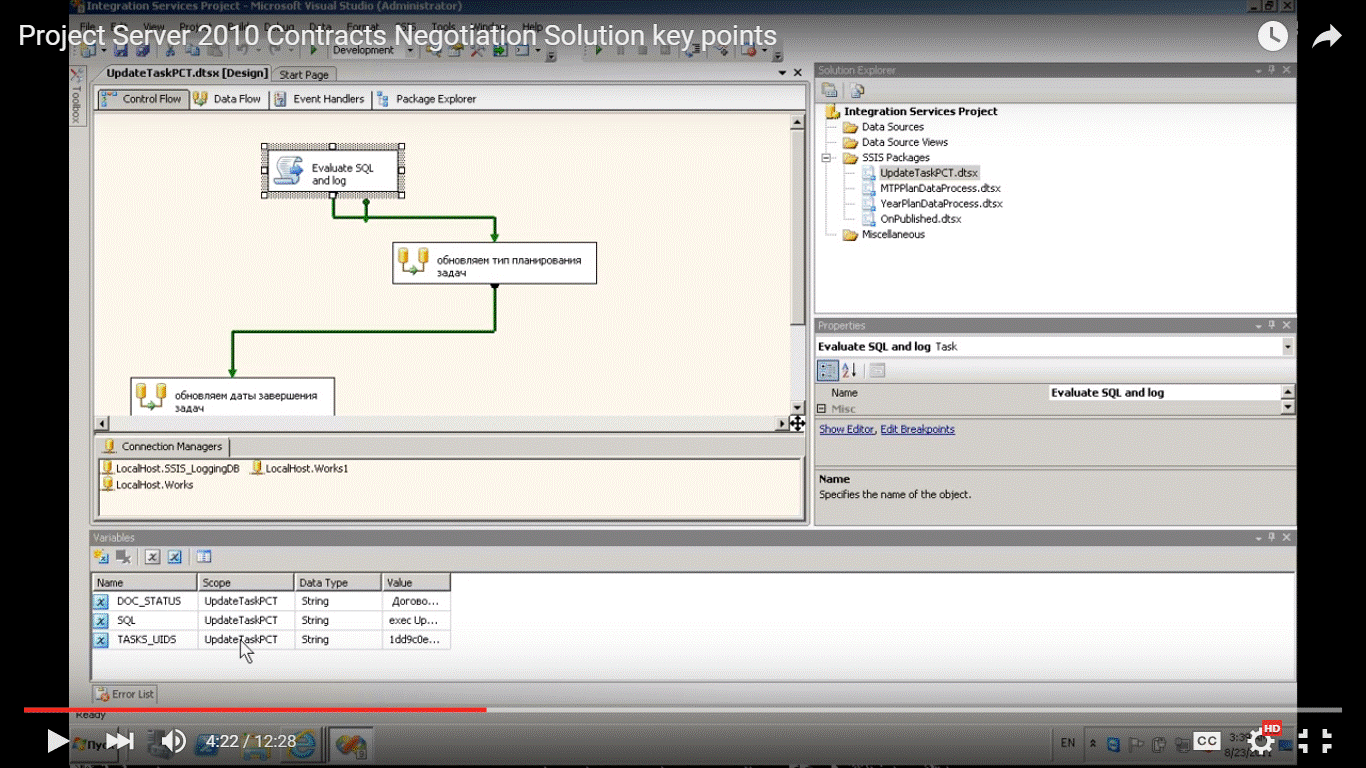Collapse the Misc property category

822,409
